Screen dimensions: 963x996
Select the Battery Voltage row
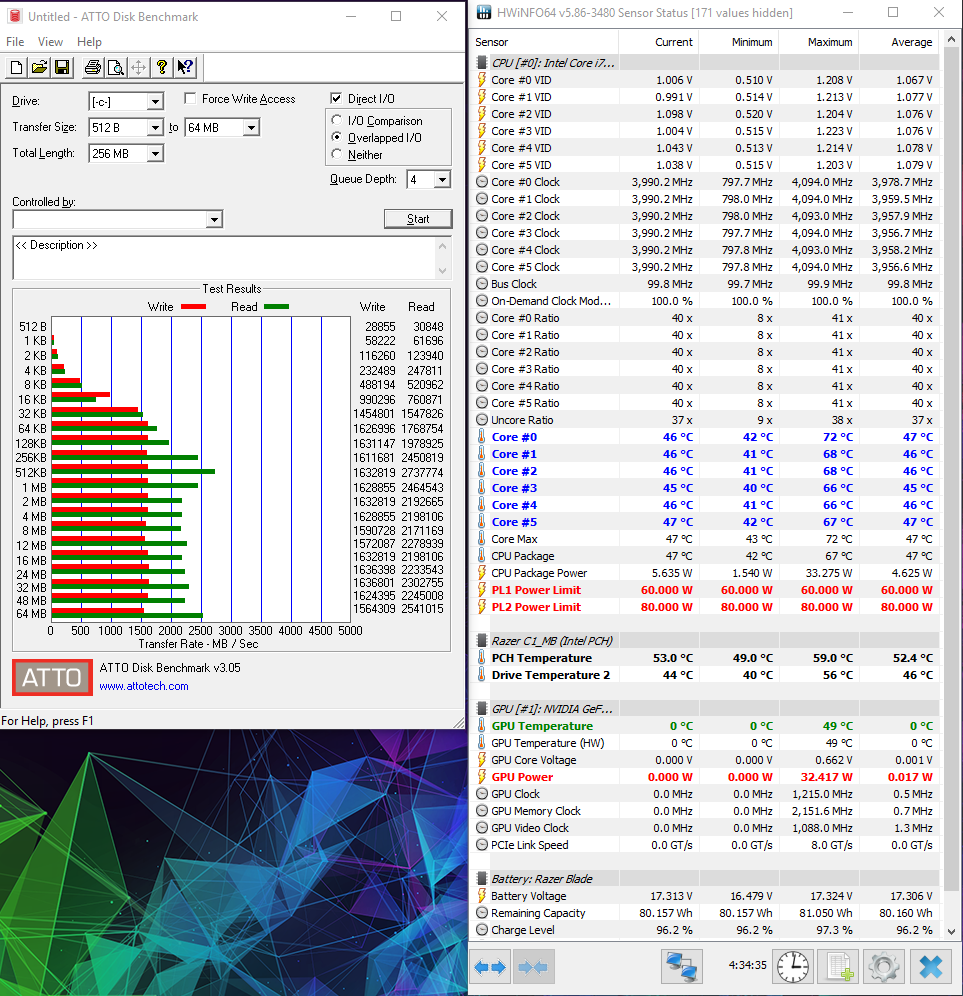pyautogui.click(x=705, y=896)
